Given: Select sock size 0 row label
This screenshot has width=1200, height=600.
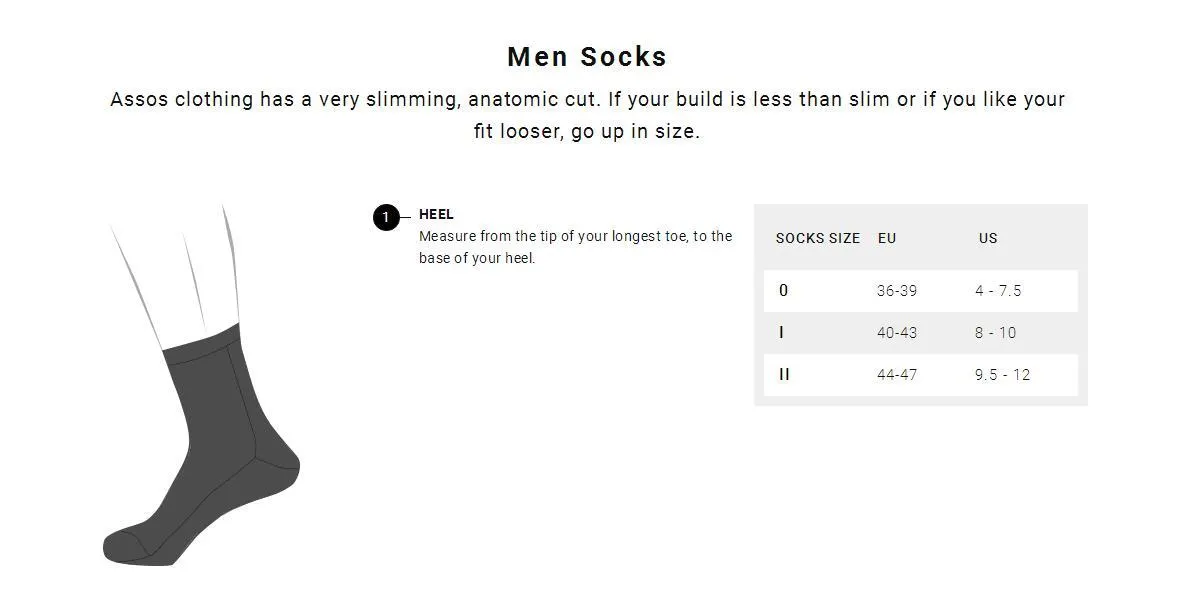Looking at the screenshot, I should tap(783, 291).
